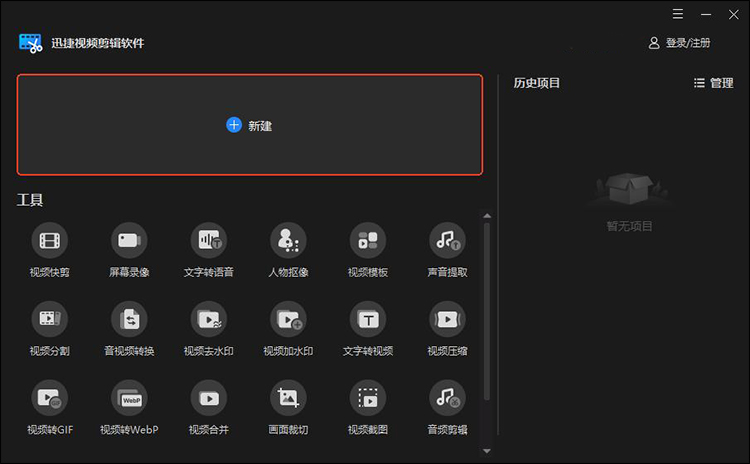Launch the 音频剪辑 audio editing tool
Viewport: 750px width, 464px height.
pyautogui.click(x=447, y=408)
